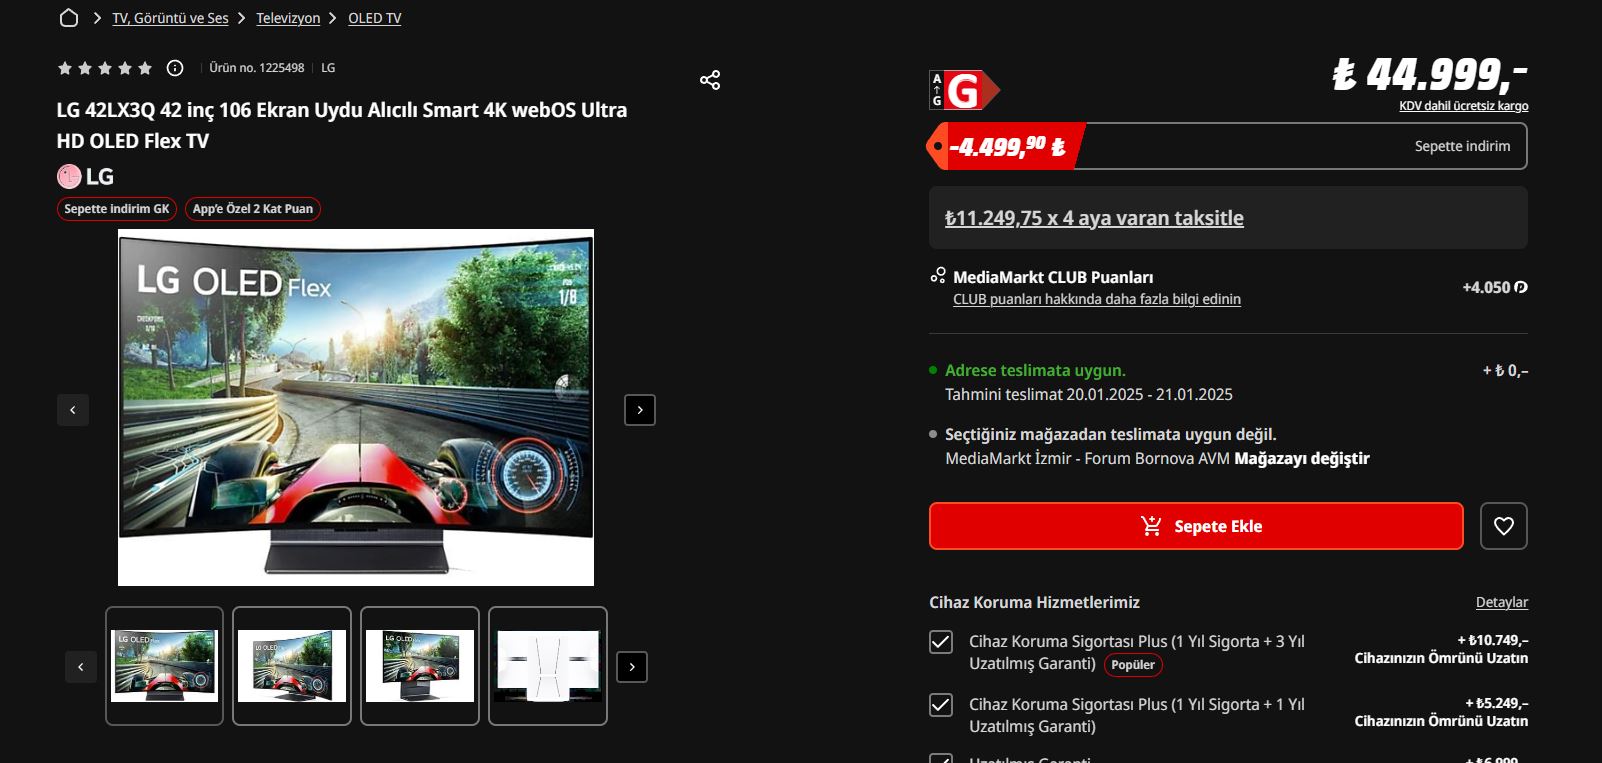The image size is (1602, 763).
Task: Select third thumbnail TV with stand
Action: [420, 666]
